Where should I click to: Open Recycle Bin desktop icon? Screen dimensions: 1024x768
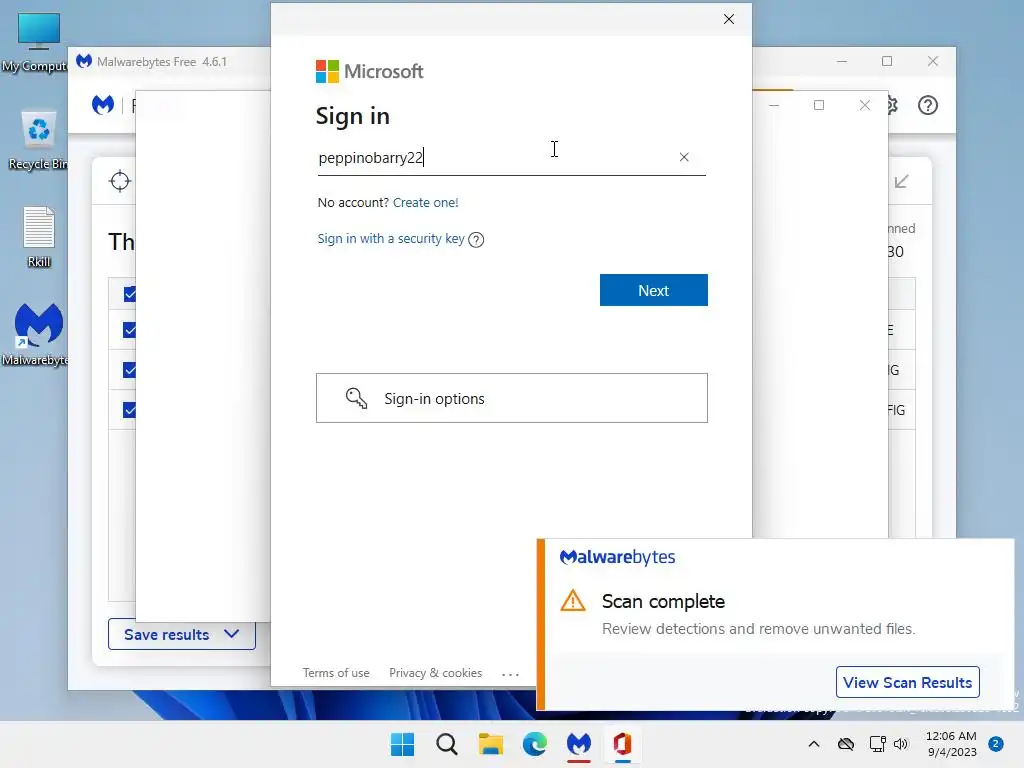click(x=38, y=140)
